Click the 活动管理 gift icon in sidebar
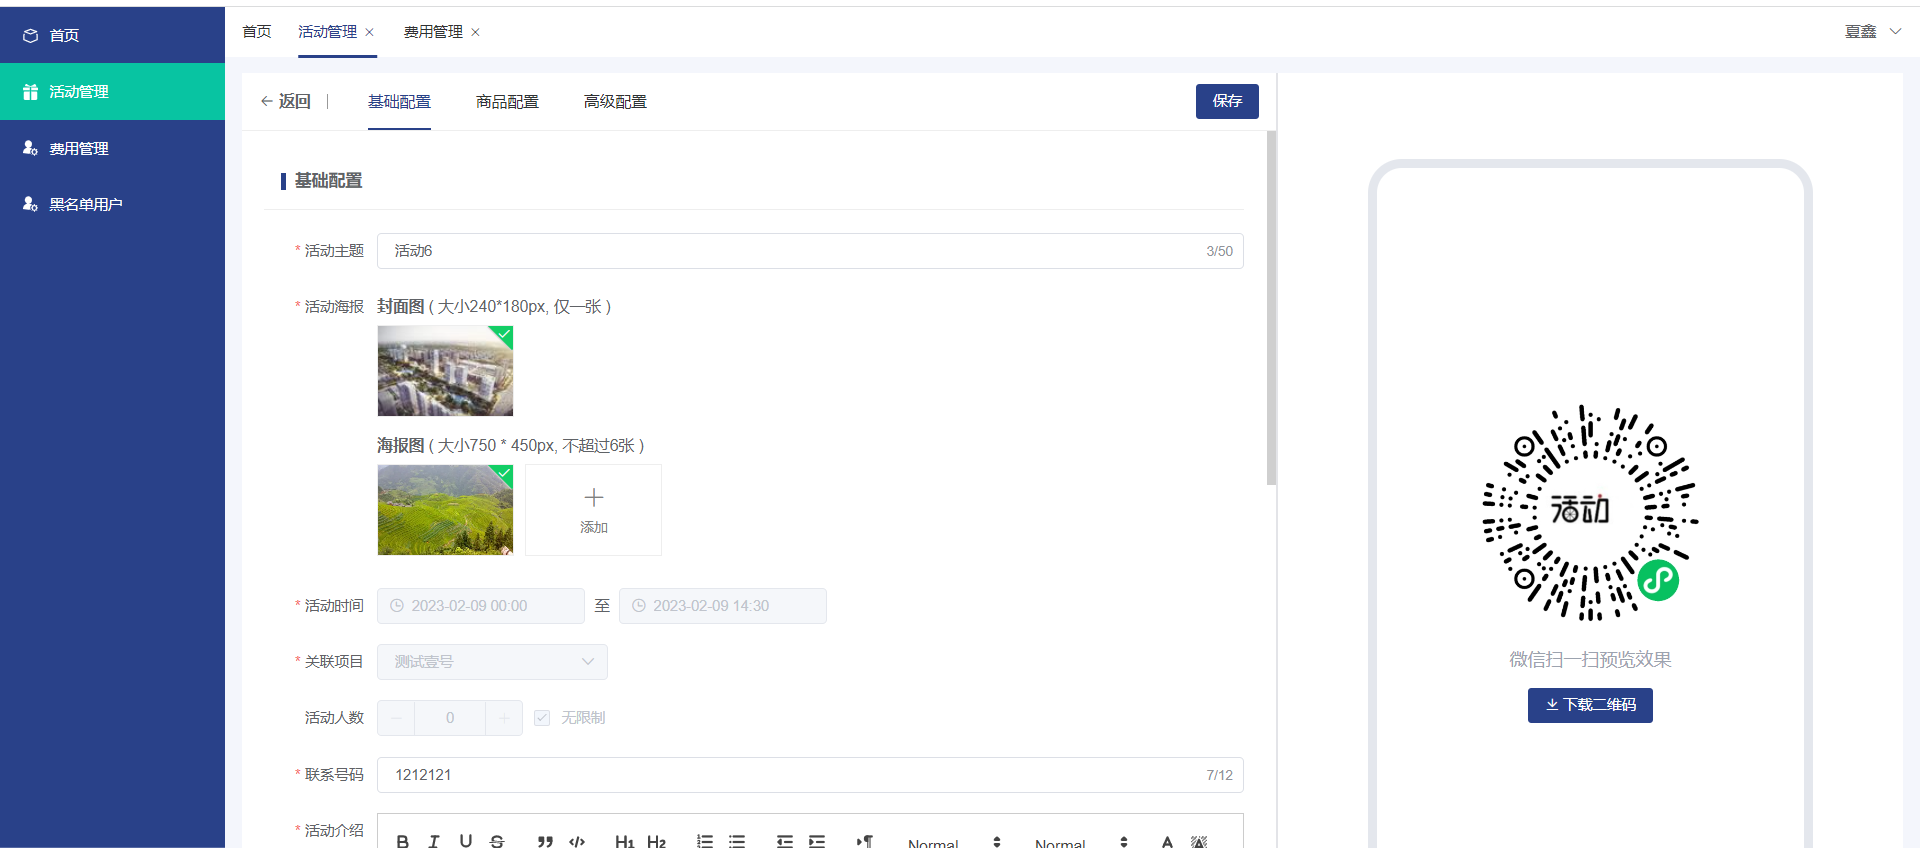Viewport: 1920px width, 848px height. [30, 91]
